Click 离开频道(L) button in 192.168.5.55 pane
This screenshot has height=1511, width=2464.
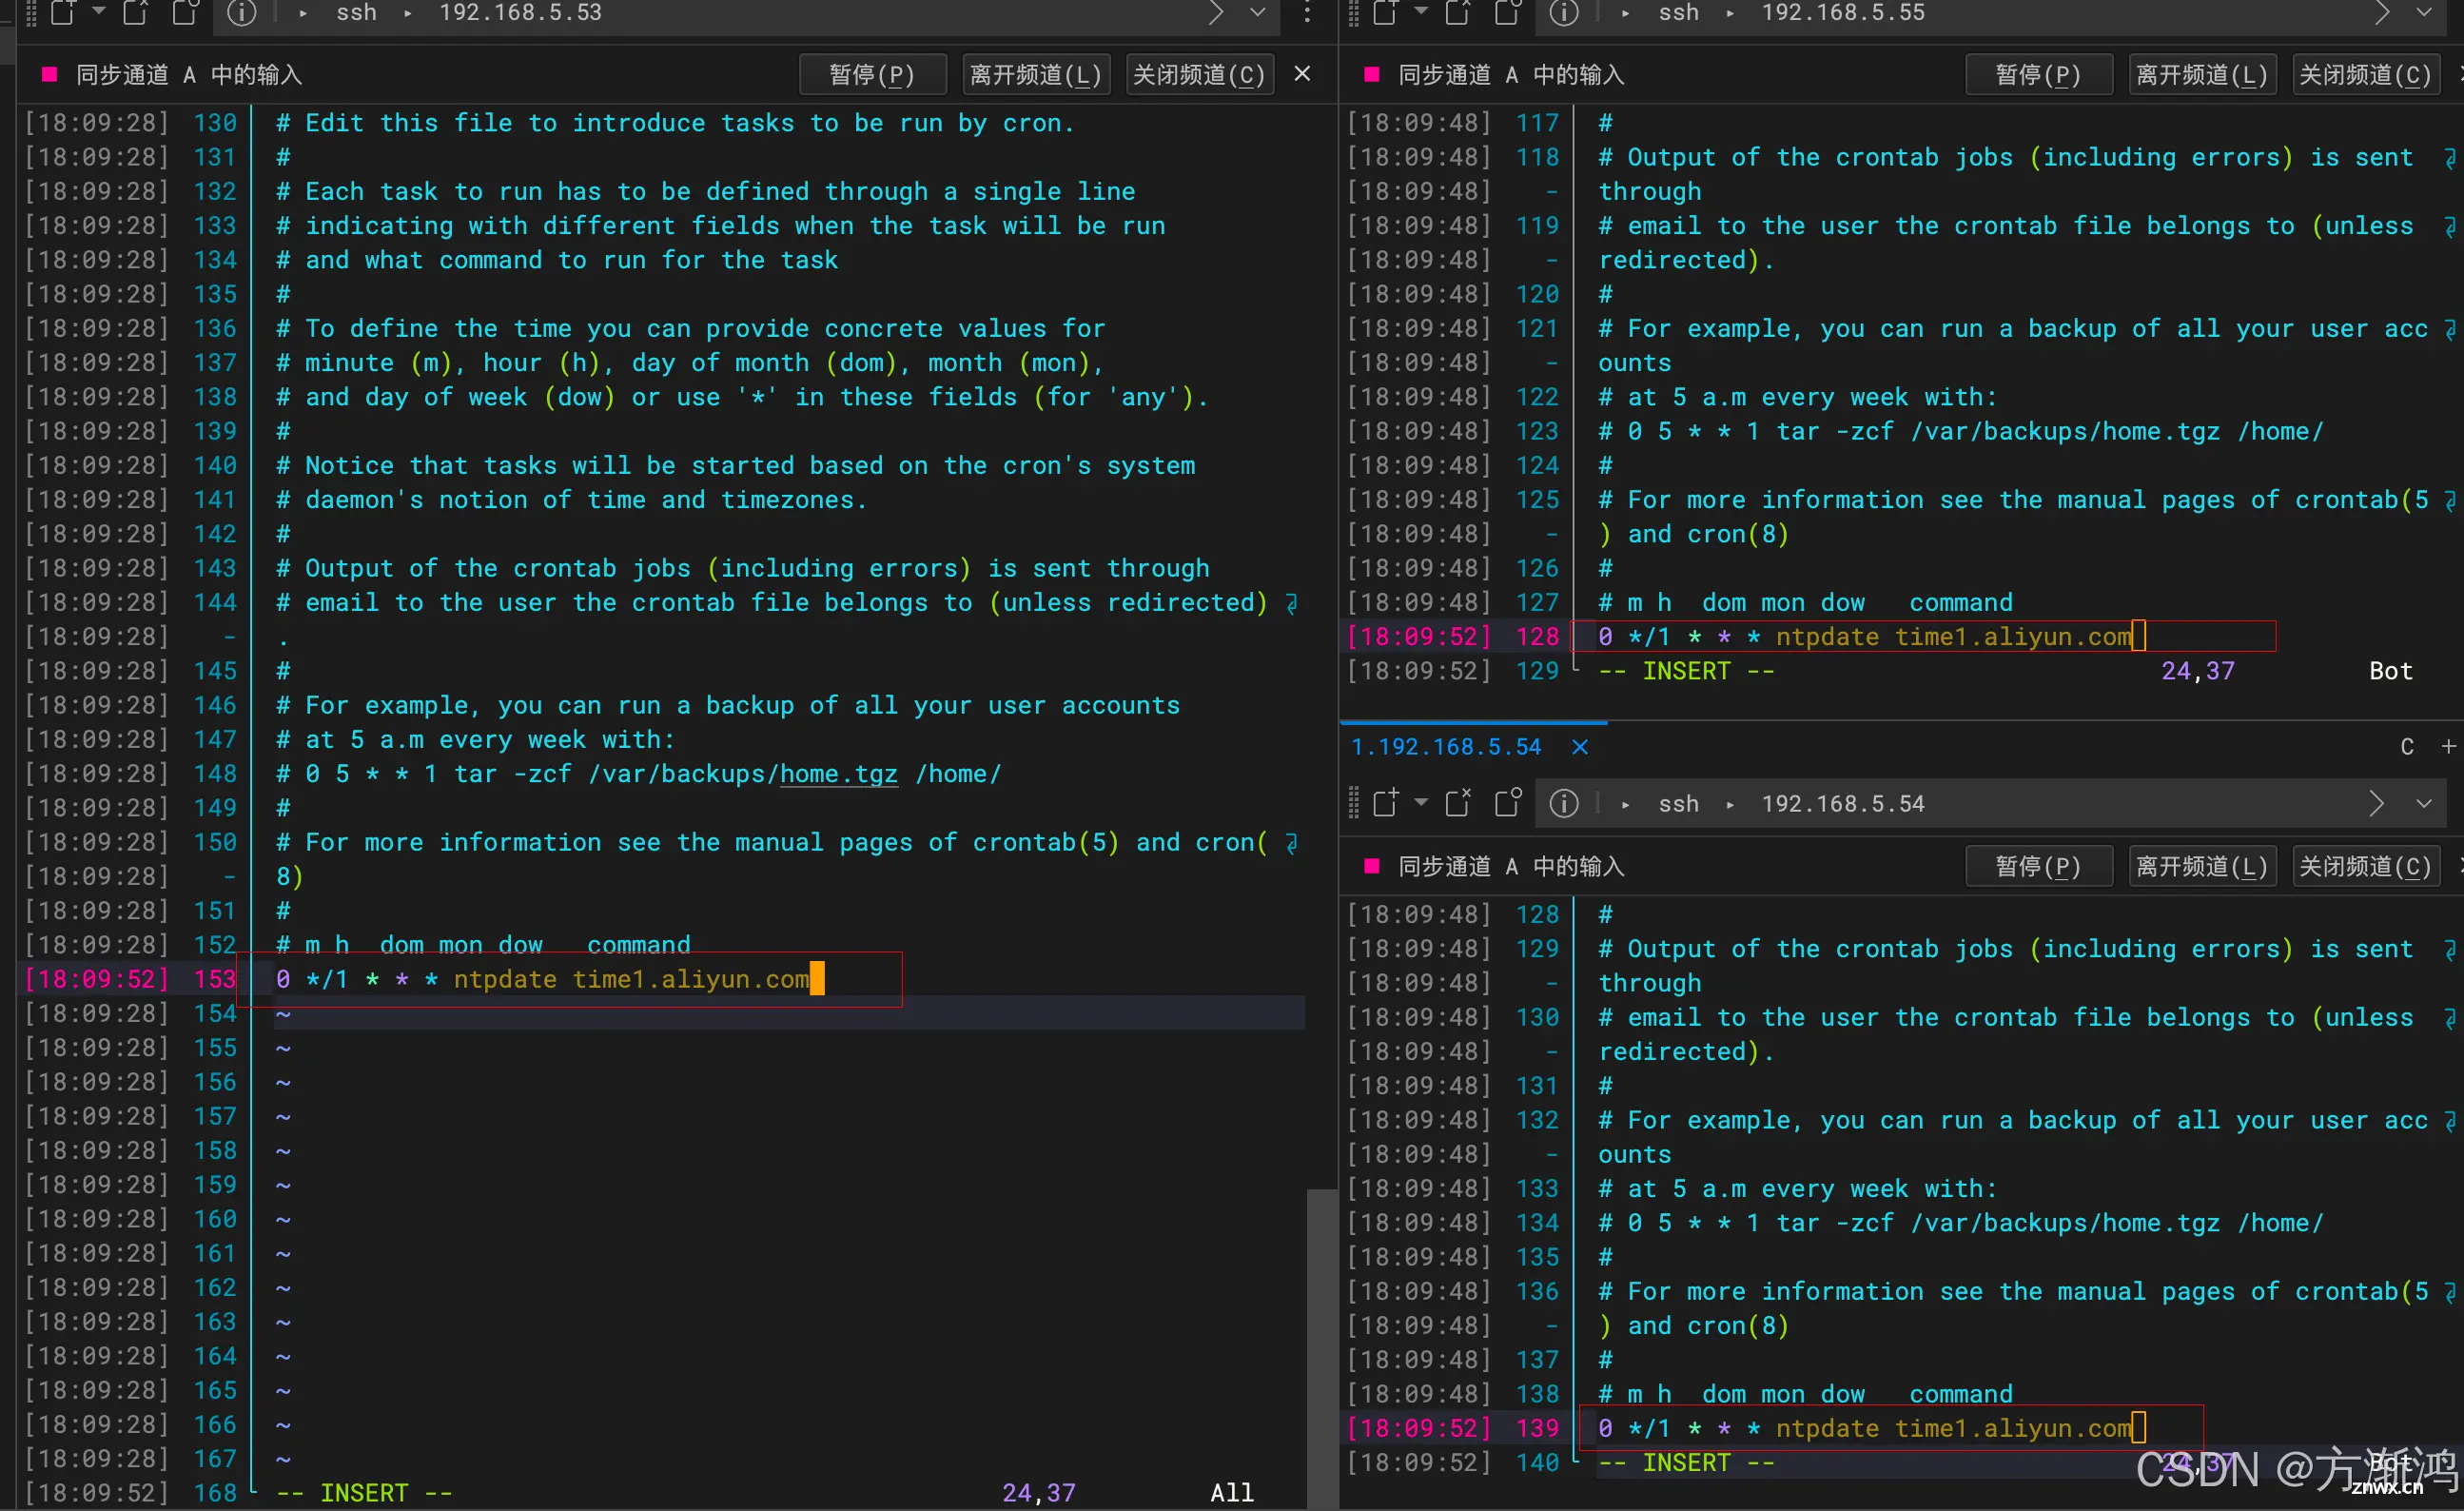point(2202,75)
